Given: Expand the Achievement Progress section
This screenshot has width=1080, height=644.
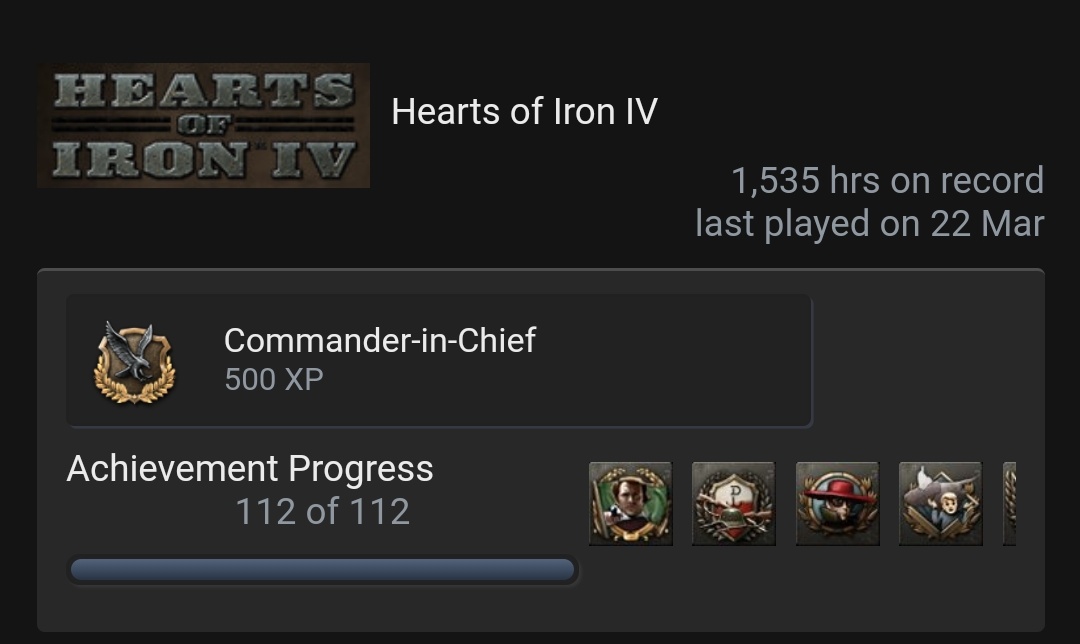Looking at the screenshot, I should 250,468.
